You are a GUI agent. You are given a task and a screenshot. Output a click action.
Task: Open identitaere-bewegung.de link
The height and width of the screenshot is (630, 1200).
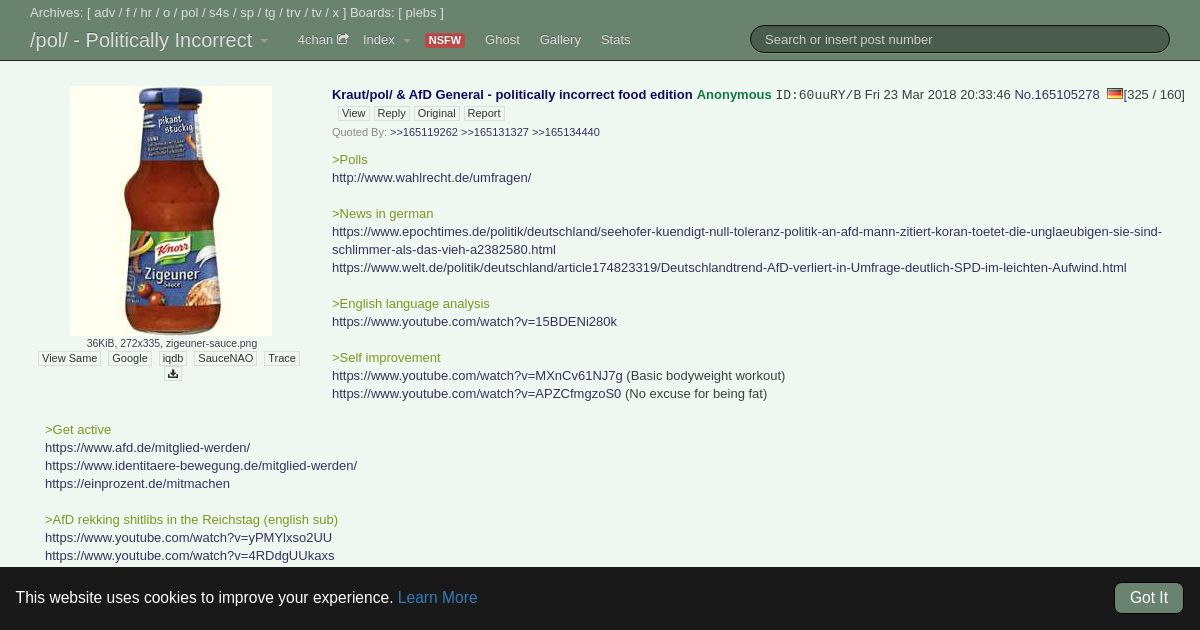pos(201,465)
